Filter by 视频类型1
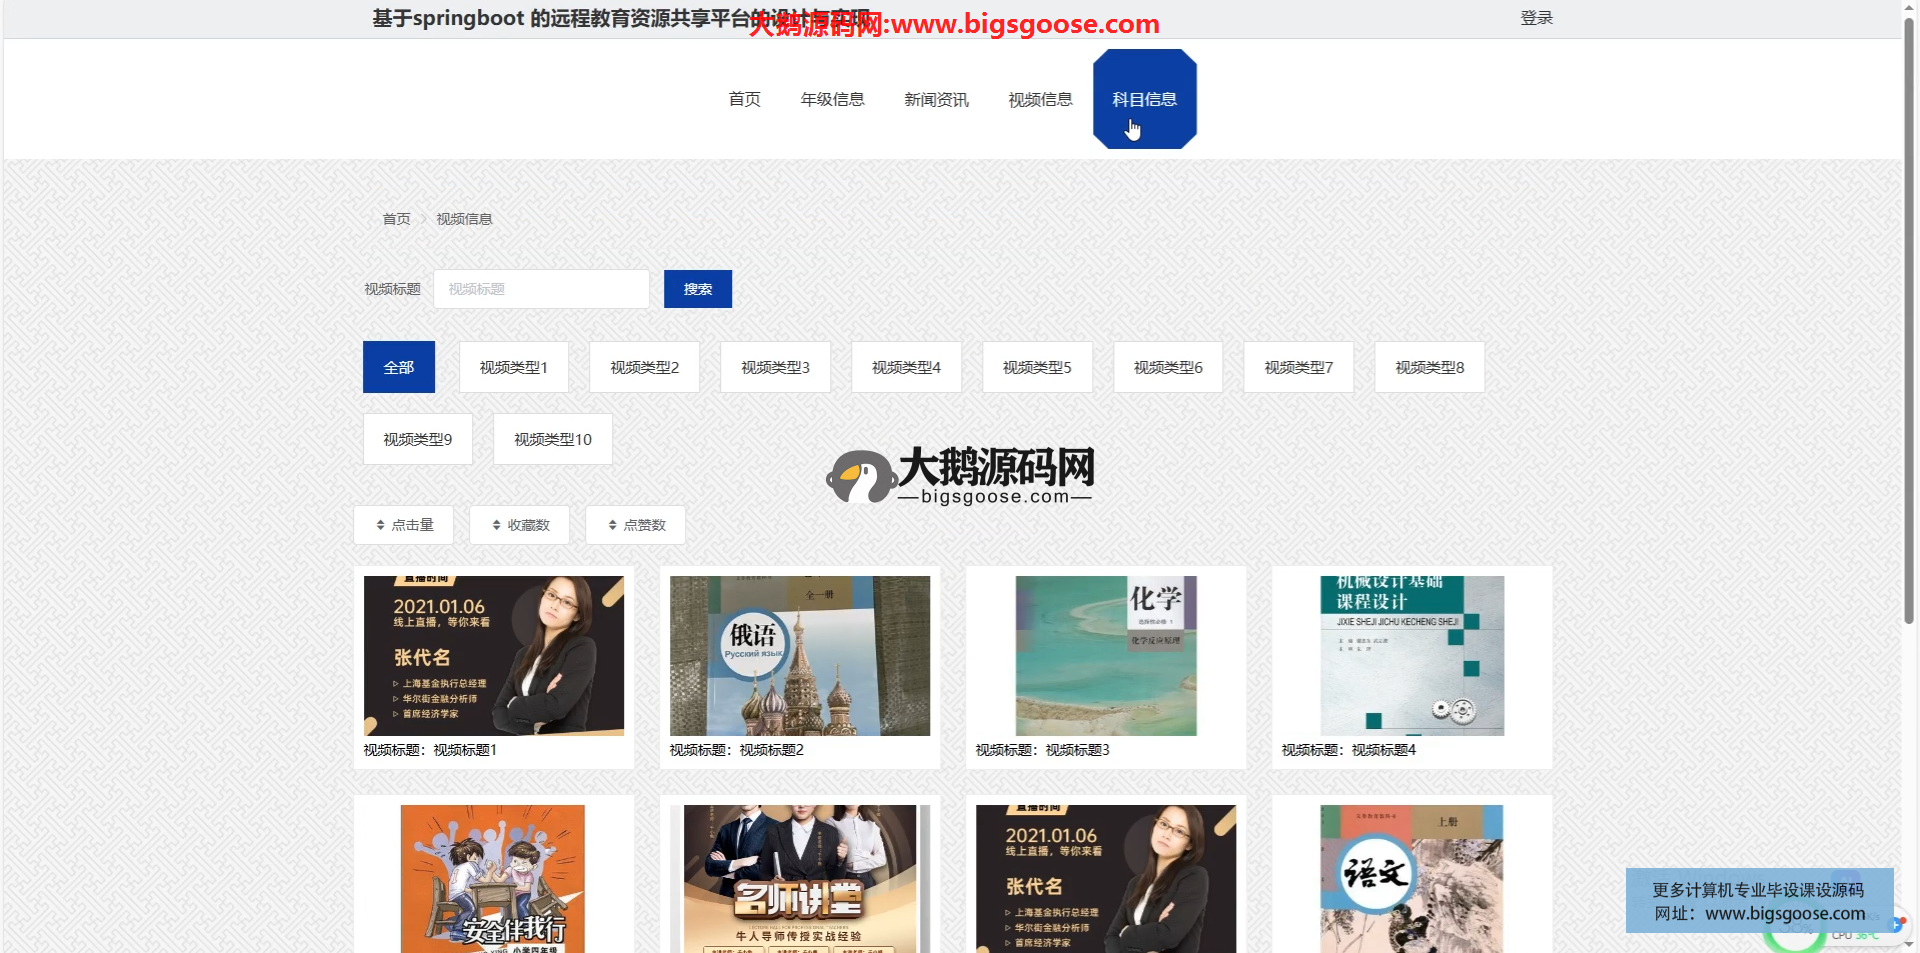The height and width of the screenshot is (953, 1920). 513,367
